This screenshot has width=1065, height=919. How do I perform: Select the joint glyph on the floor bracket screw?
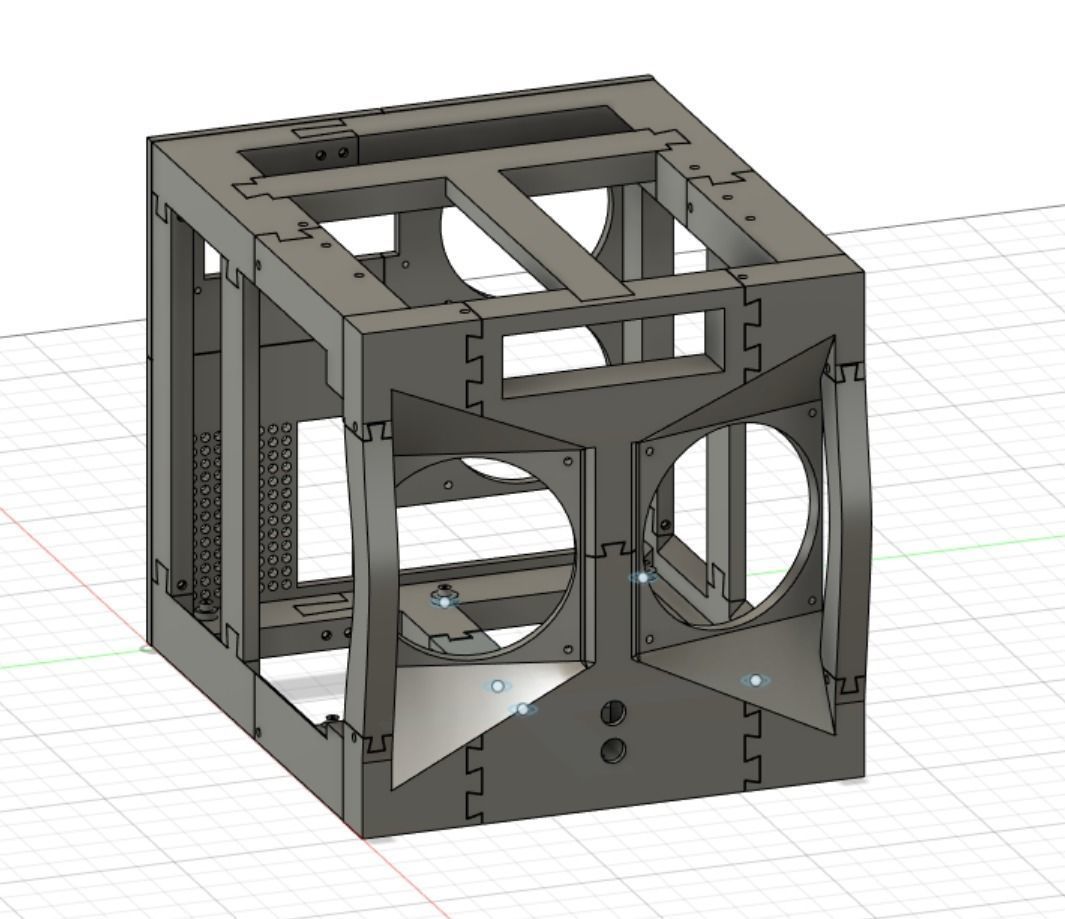click(444, 602)
